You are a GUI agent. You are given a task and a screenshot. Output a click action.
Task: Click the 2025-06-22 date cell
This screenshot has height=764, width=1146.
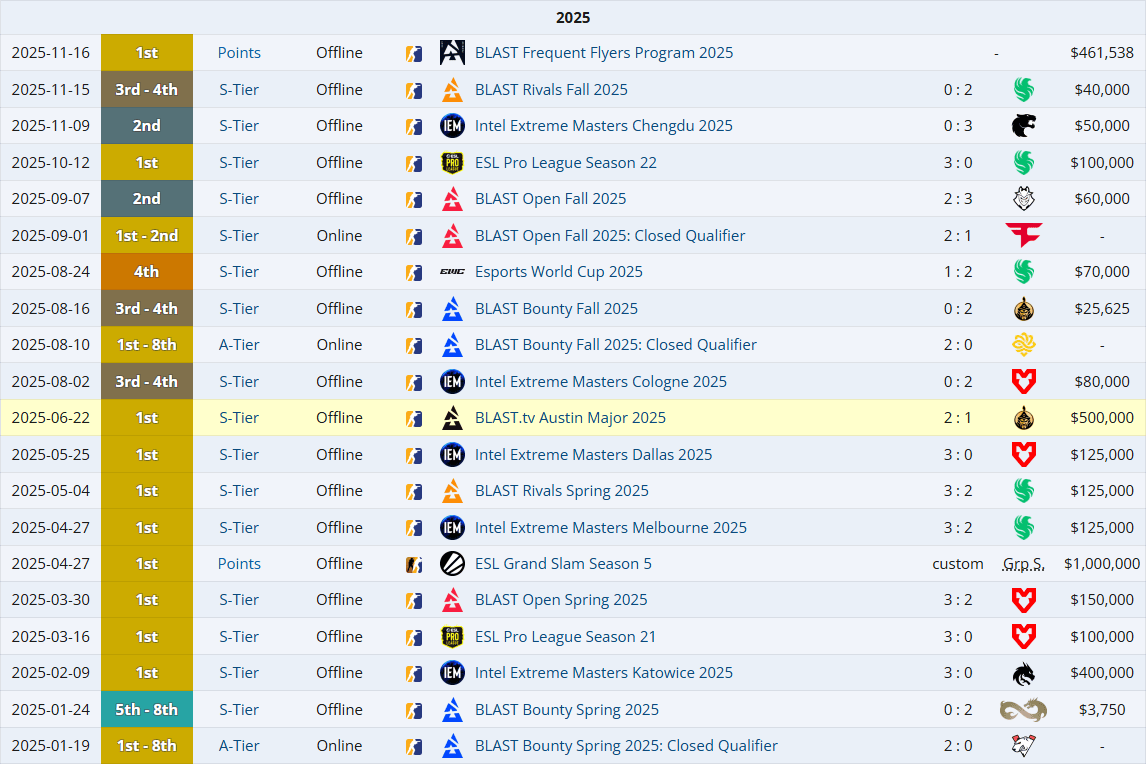click(x=50, y=417)
